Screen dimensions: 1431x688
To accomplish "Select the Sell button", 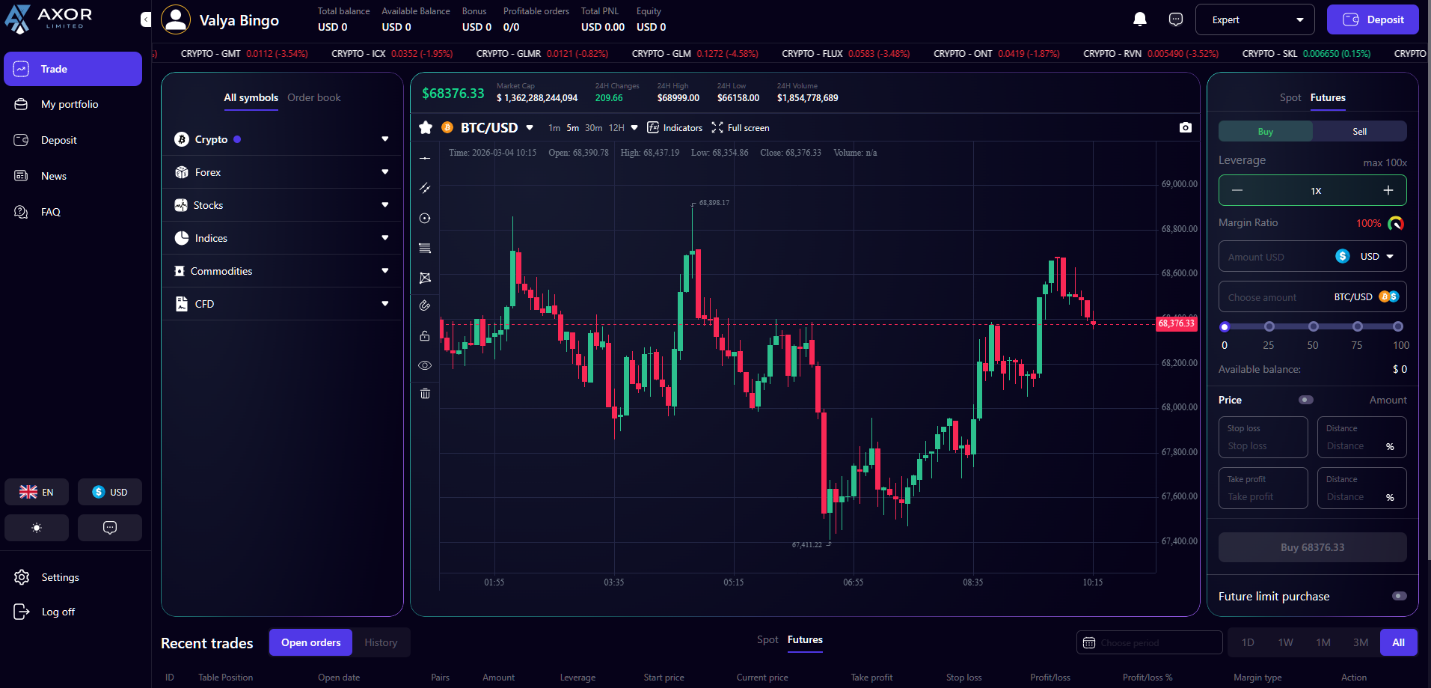I will pos(1359,131).
